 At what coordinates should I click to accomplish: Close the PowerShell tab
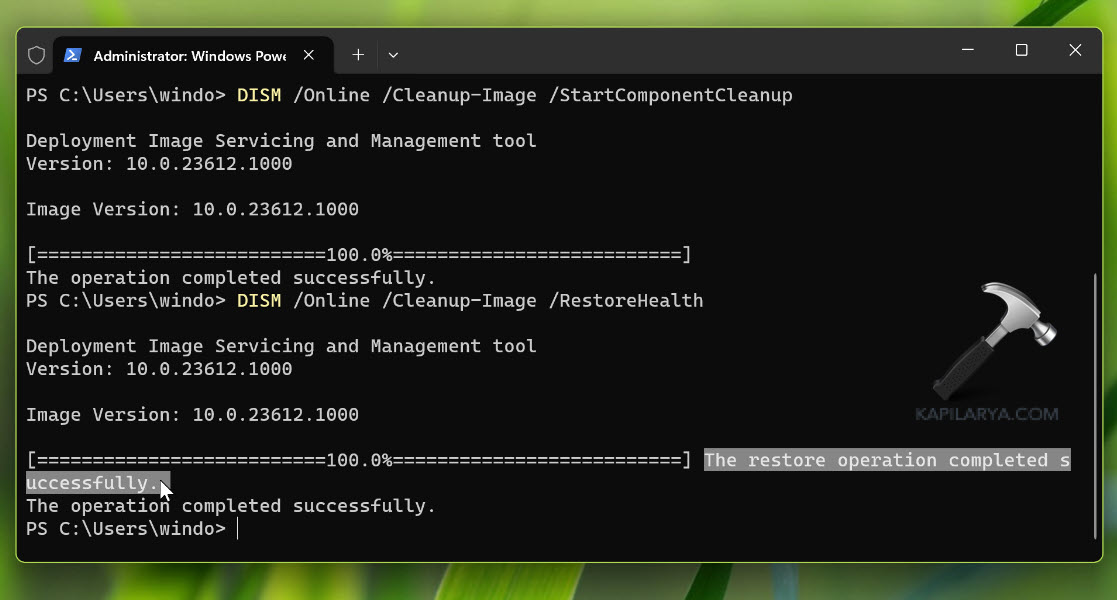[x=308, y=55]
